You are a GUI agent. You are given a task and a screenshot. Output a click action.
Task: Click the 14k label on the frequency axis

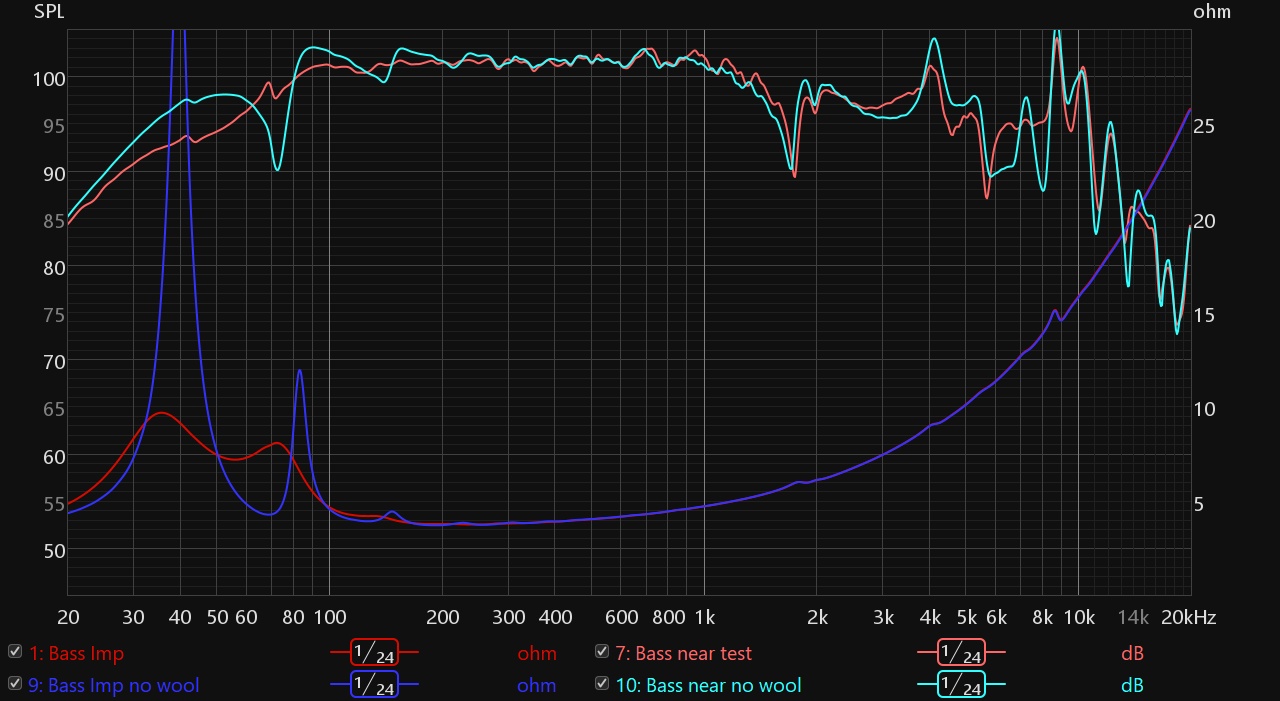click(x=1133, y=618)
